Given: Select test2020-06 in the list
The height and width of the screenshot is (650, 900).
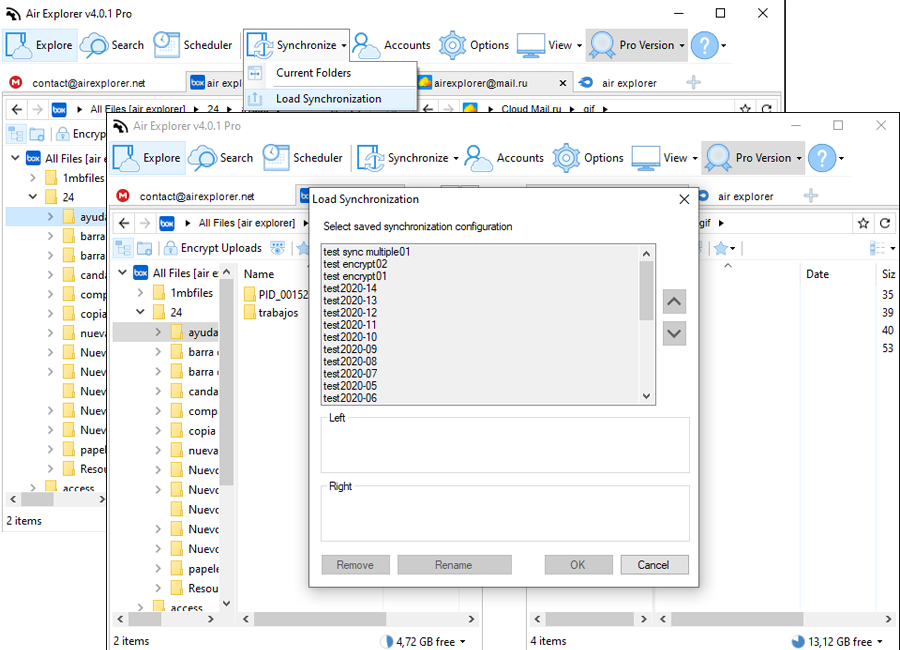Looking at the screenshot, I should [350, 398].
